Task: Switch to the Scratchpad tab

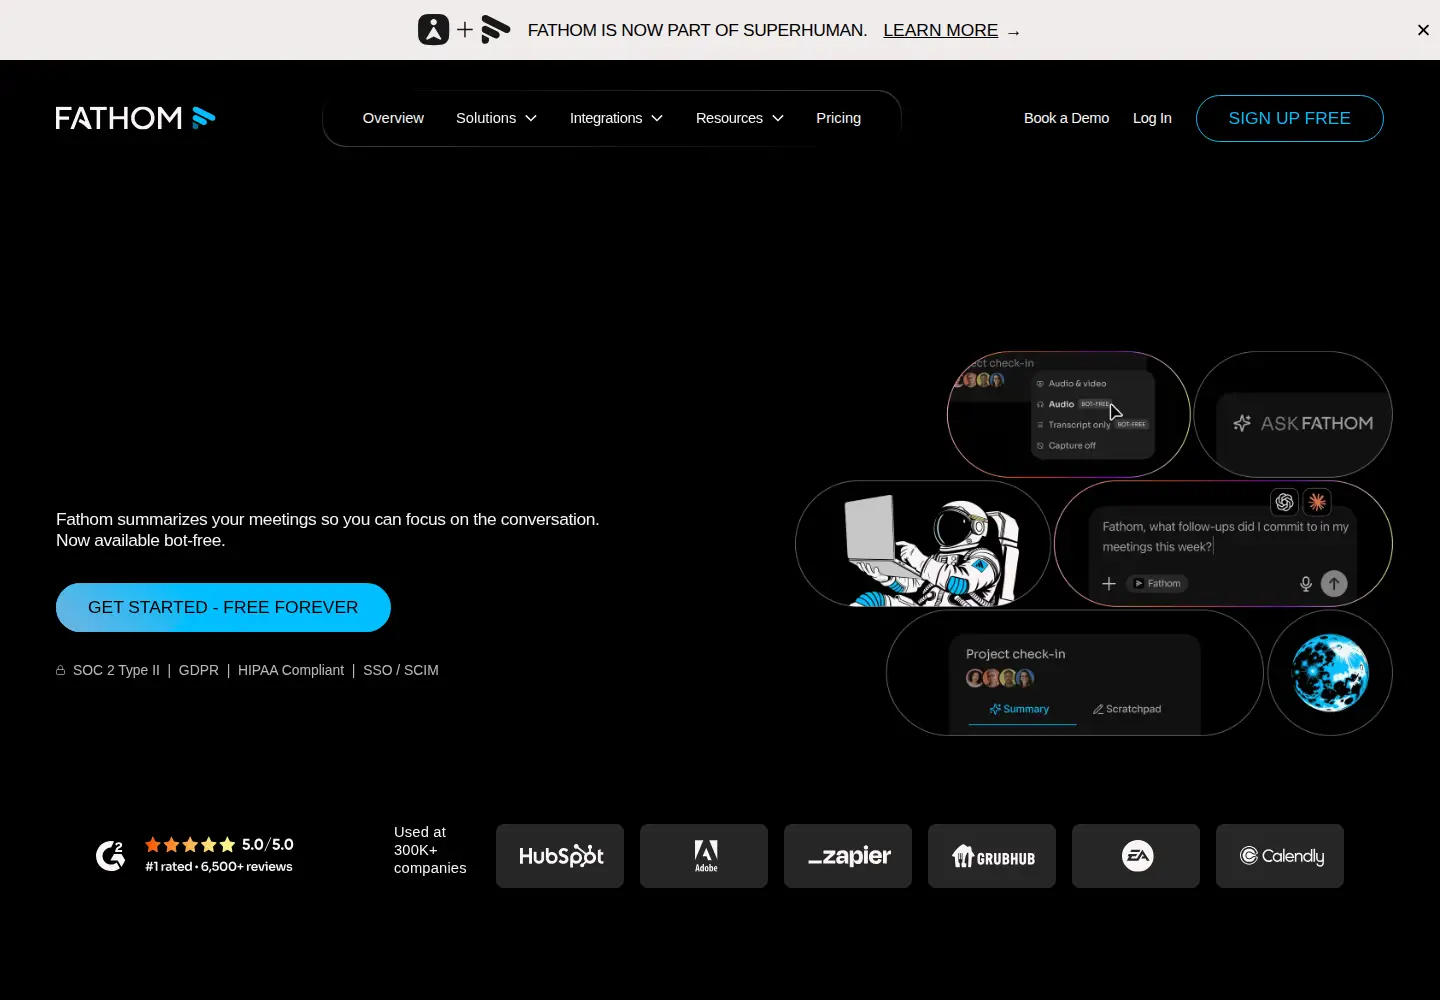Action: click(x=1127, y=709)
